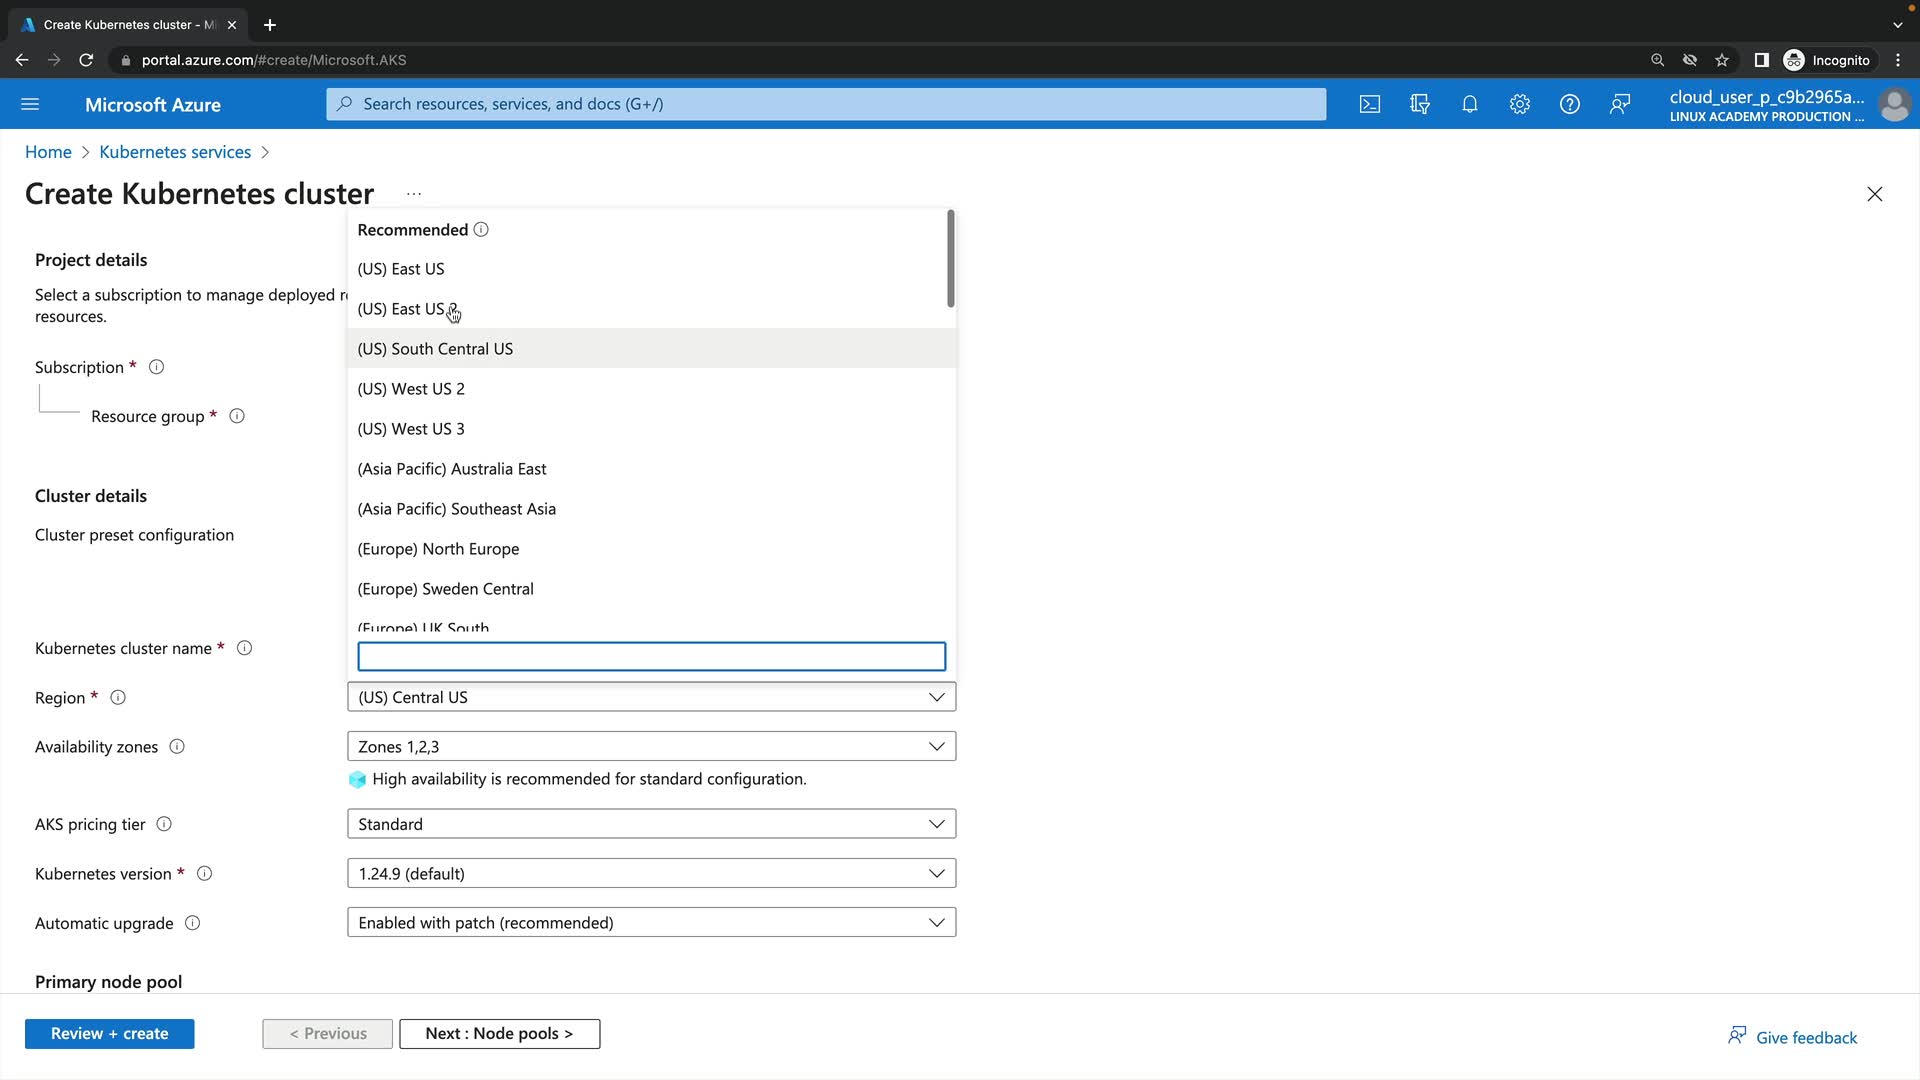Open help question mark icon
Viewport: 1920px width, 1080px height.
1570,104
